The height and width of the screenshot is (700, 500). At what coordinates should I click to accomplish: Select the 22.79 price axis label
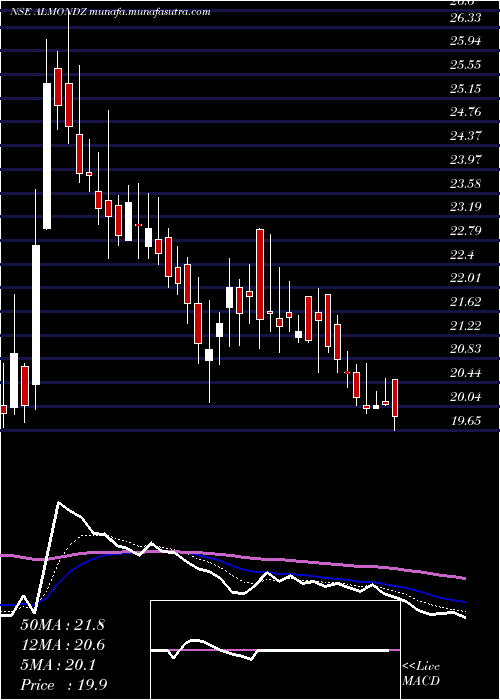click(465, 230)
